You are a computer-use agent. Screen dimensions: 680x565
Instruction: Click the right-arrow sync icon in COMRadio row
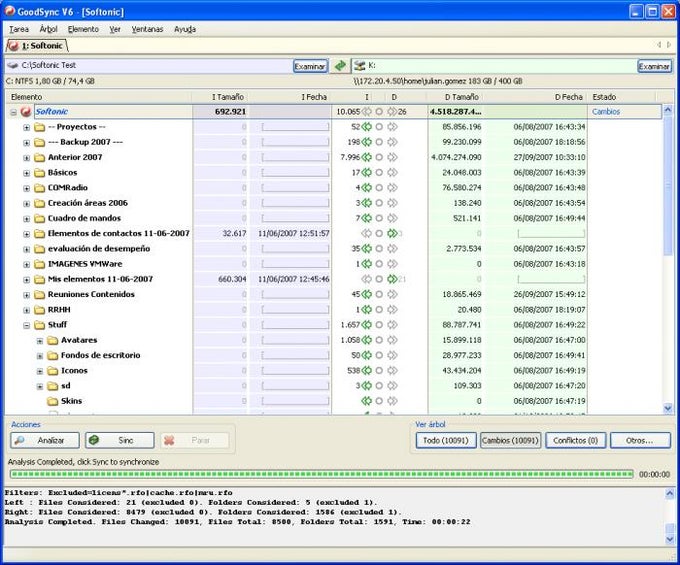(x=392, y=188)
